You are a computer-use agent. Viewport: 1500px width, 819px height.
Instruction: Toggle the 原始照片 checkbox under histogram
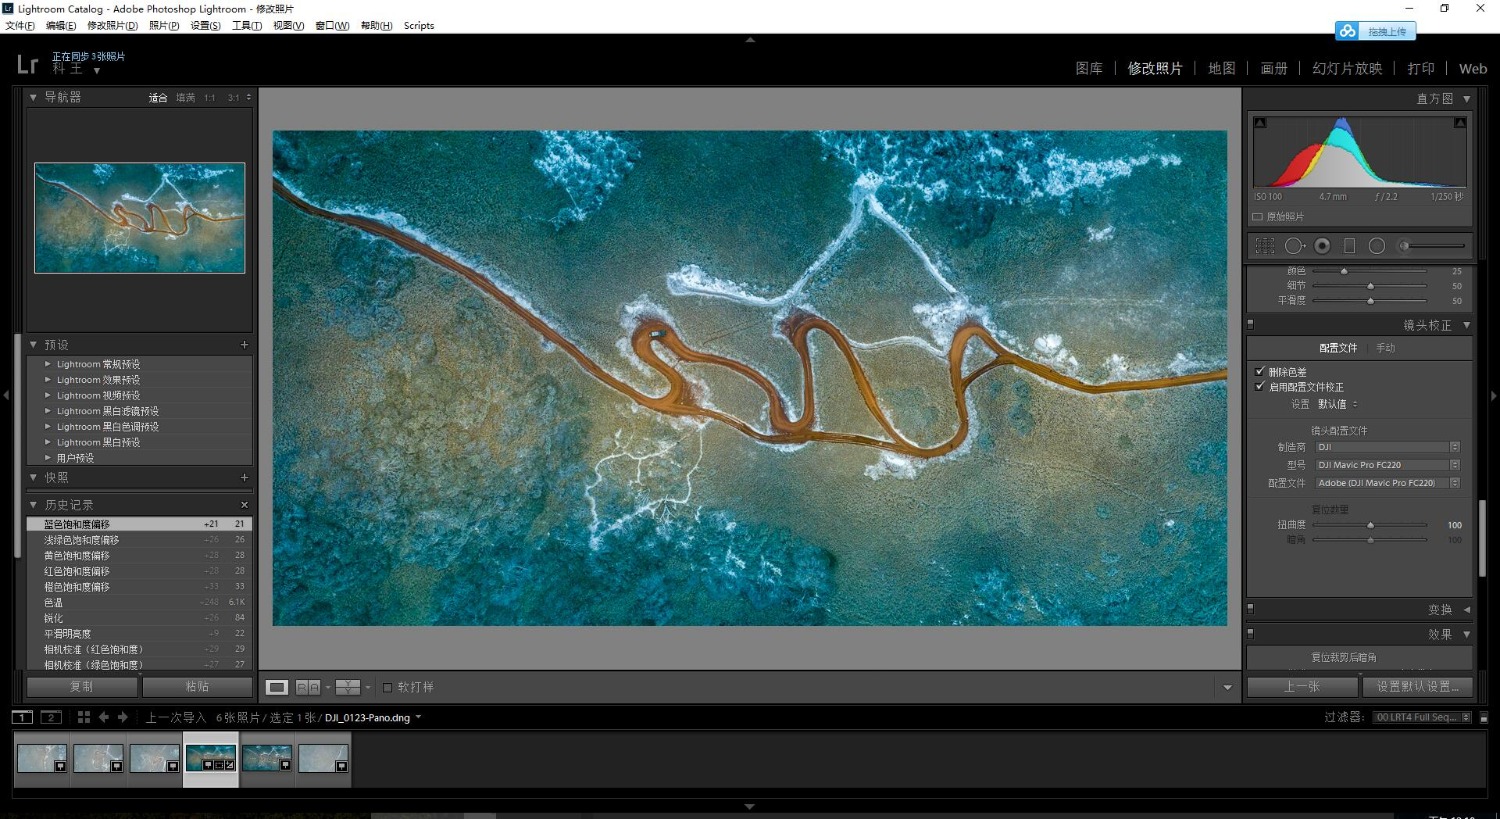click(1258, 217)
